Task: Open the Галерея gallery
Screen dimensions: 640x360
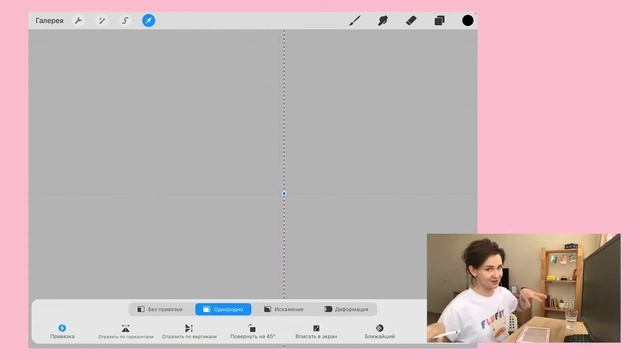Action: (49, 20)
